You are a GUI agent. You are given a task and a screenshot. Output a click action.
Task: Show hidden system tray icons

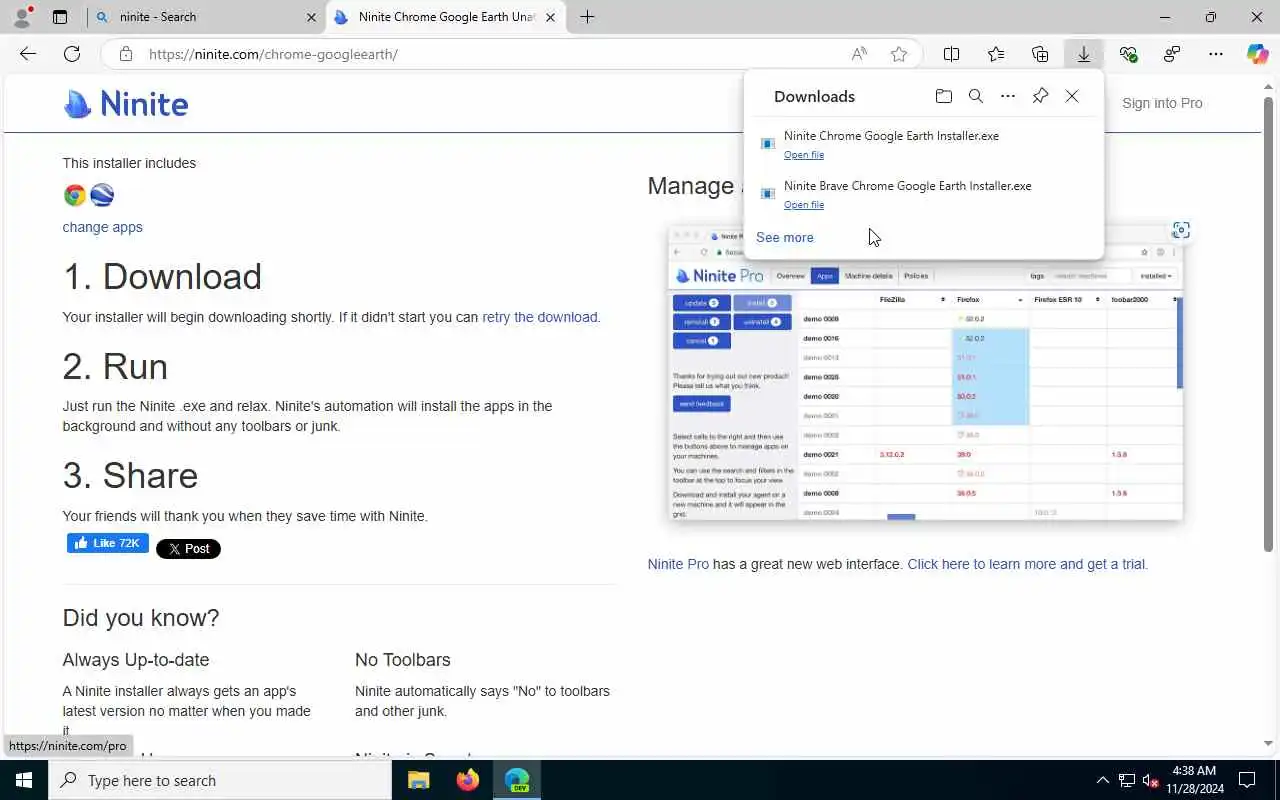1103,780
